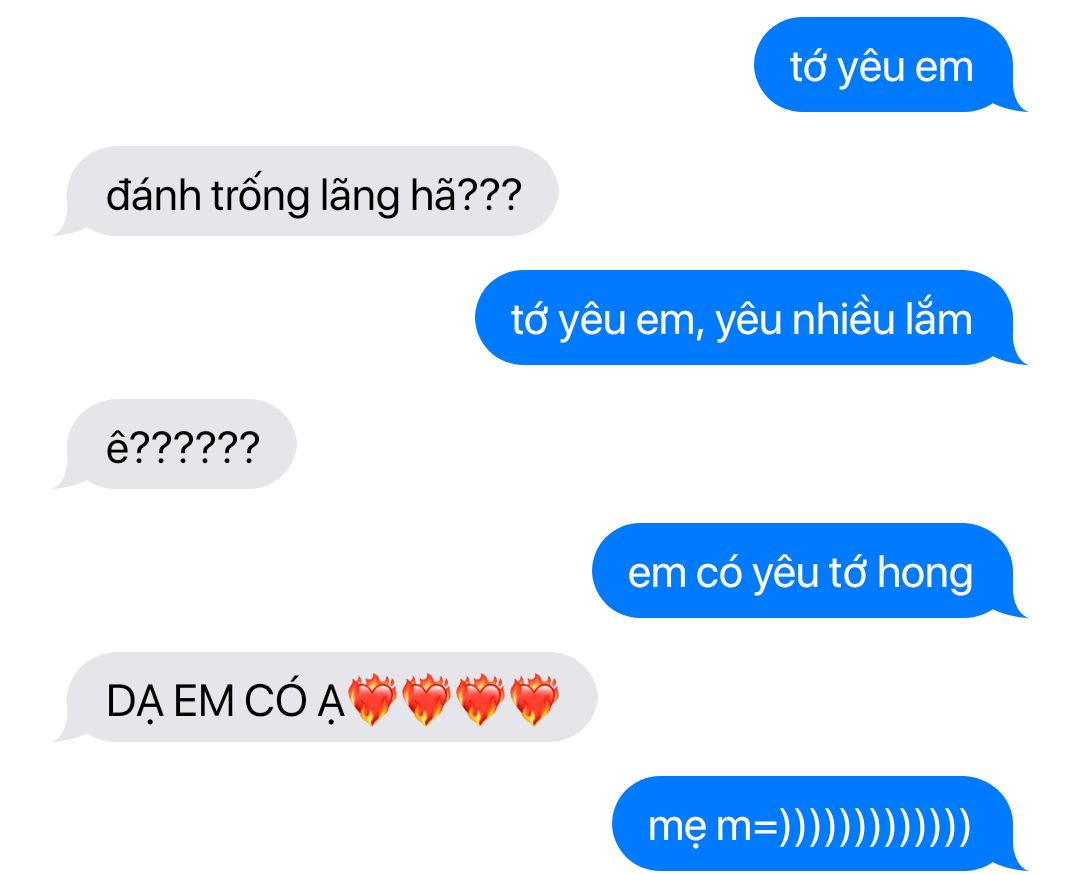This screenshot has width=1080, height=875.
Task: Click the word "DẠ" in the gray bubble
Action: pos(135,703)
